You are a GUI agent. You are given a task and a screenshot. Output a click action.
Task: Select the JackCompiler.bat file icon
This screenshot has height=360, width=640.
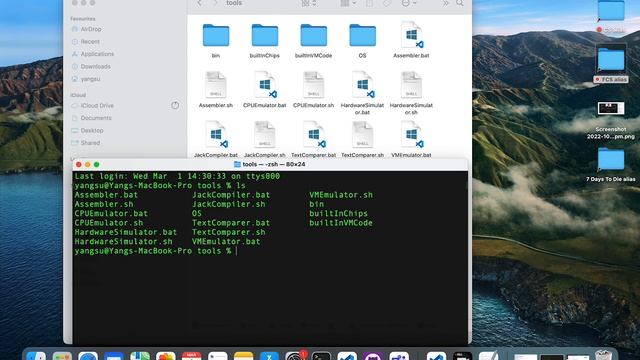[216, 134]
